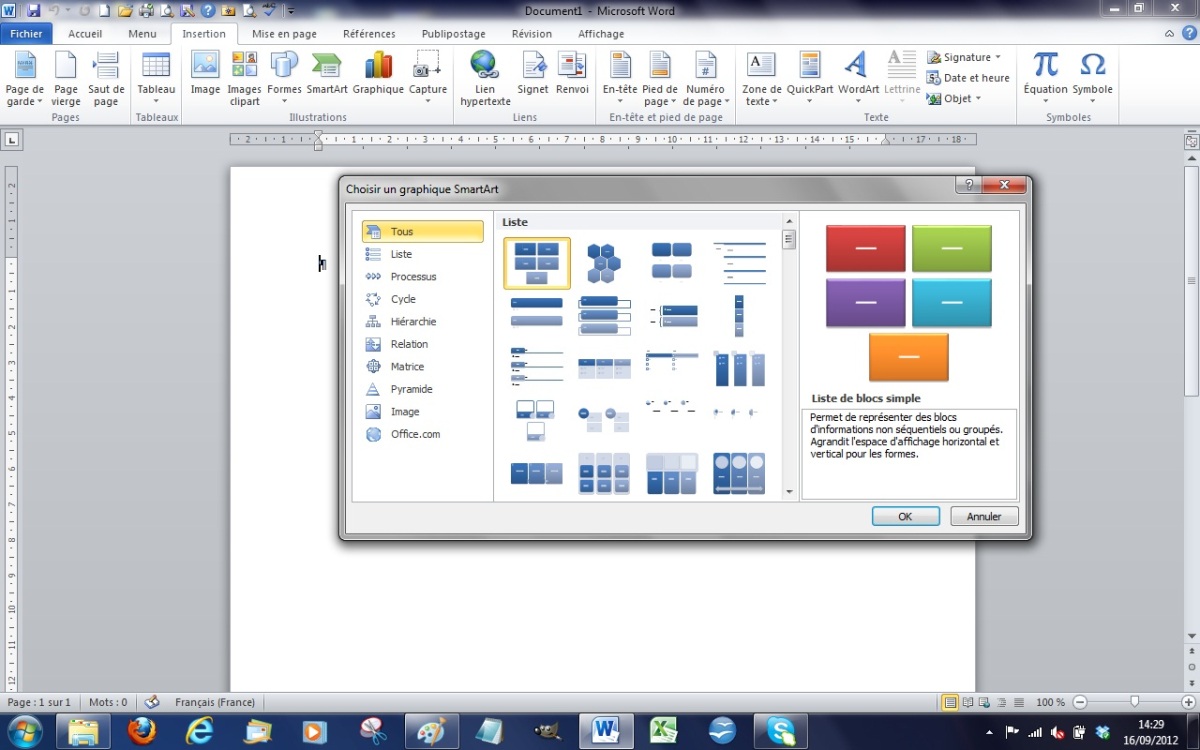This screenshot has height=750, width=1200.
Task: Select the hexagon cluster SmartArt layout
Action: pos(604,263)
